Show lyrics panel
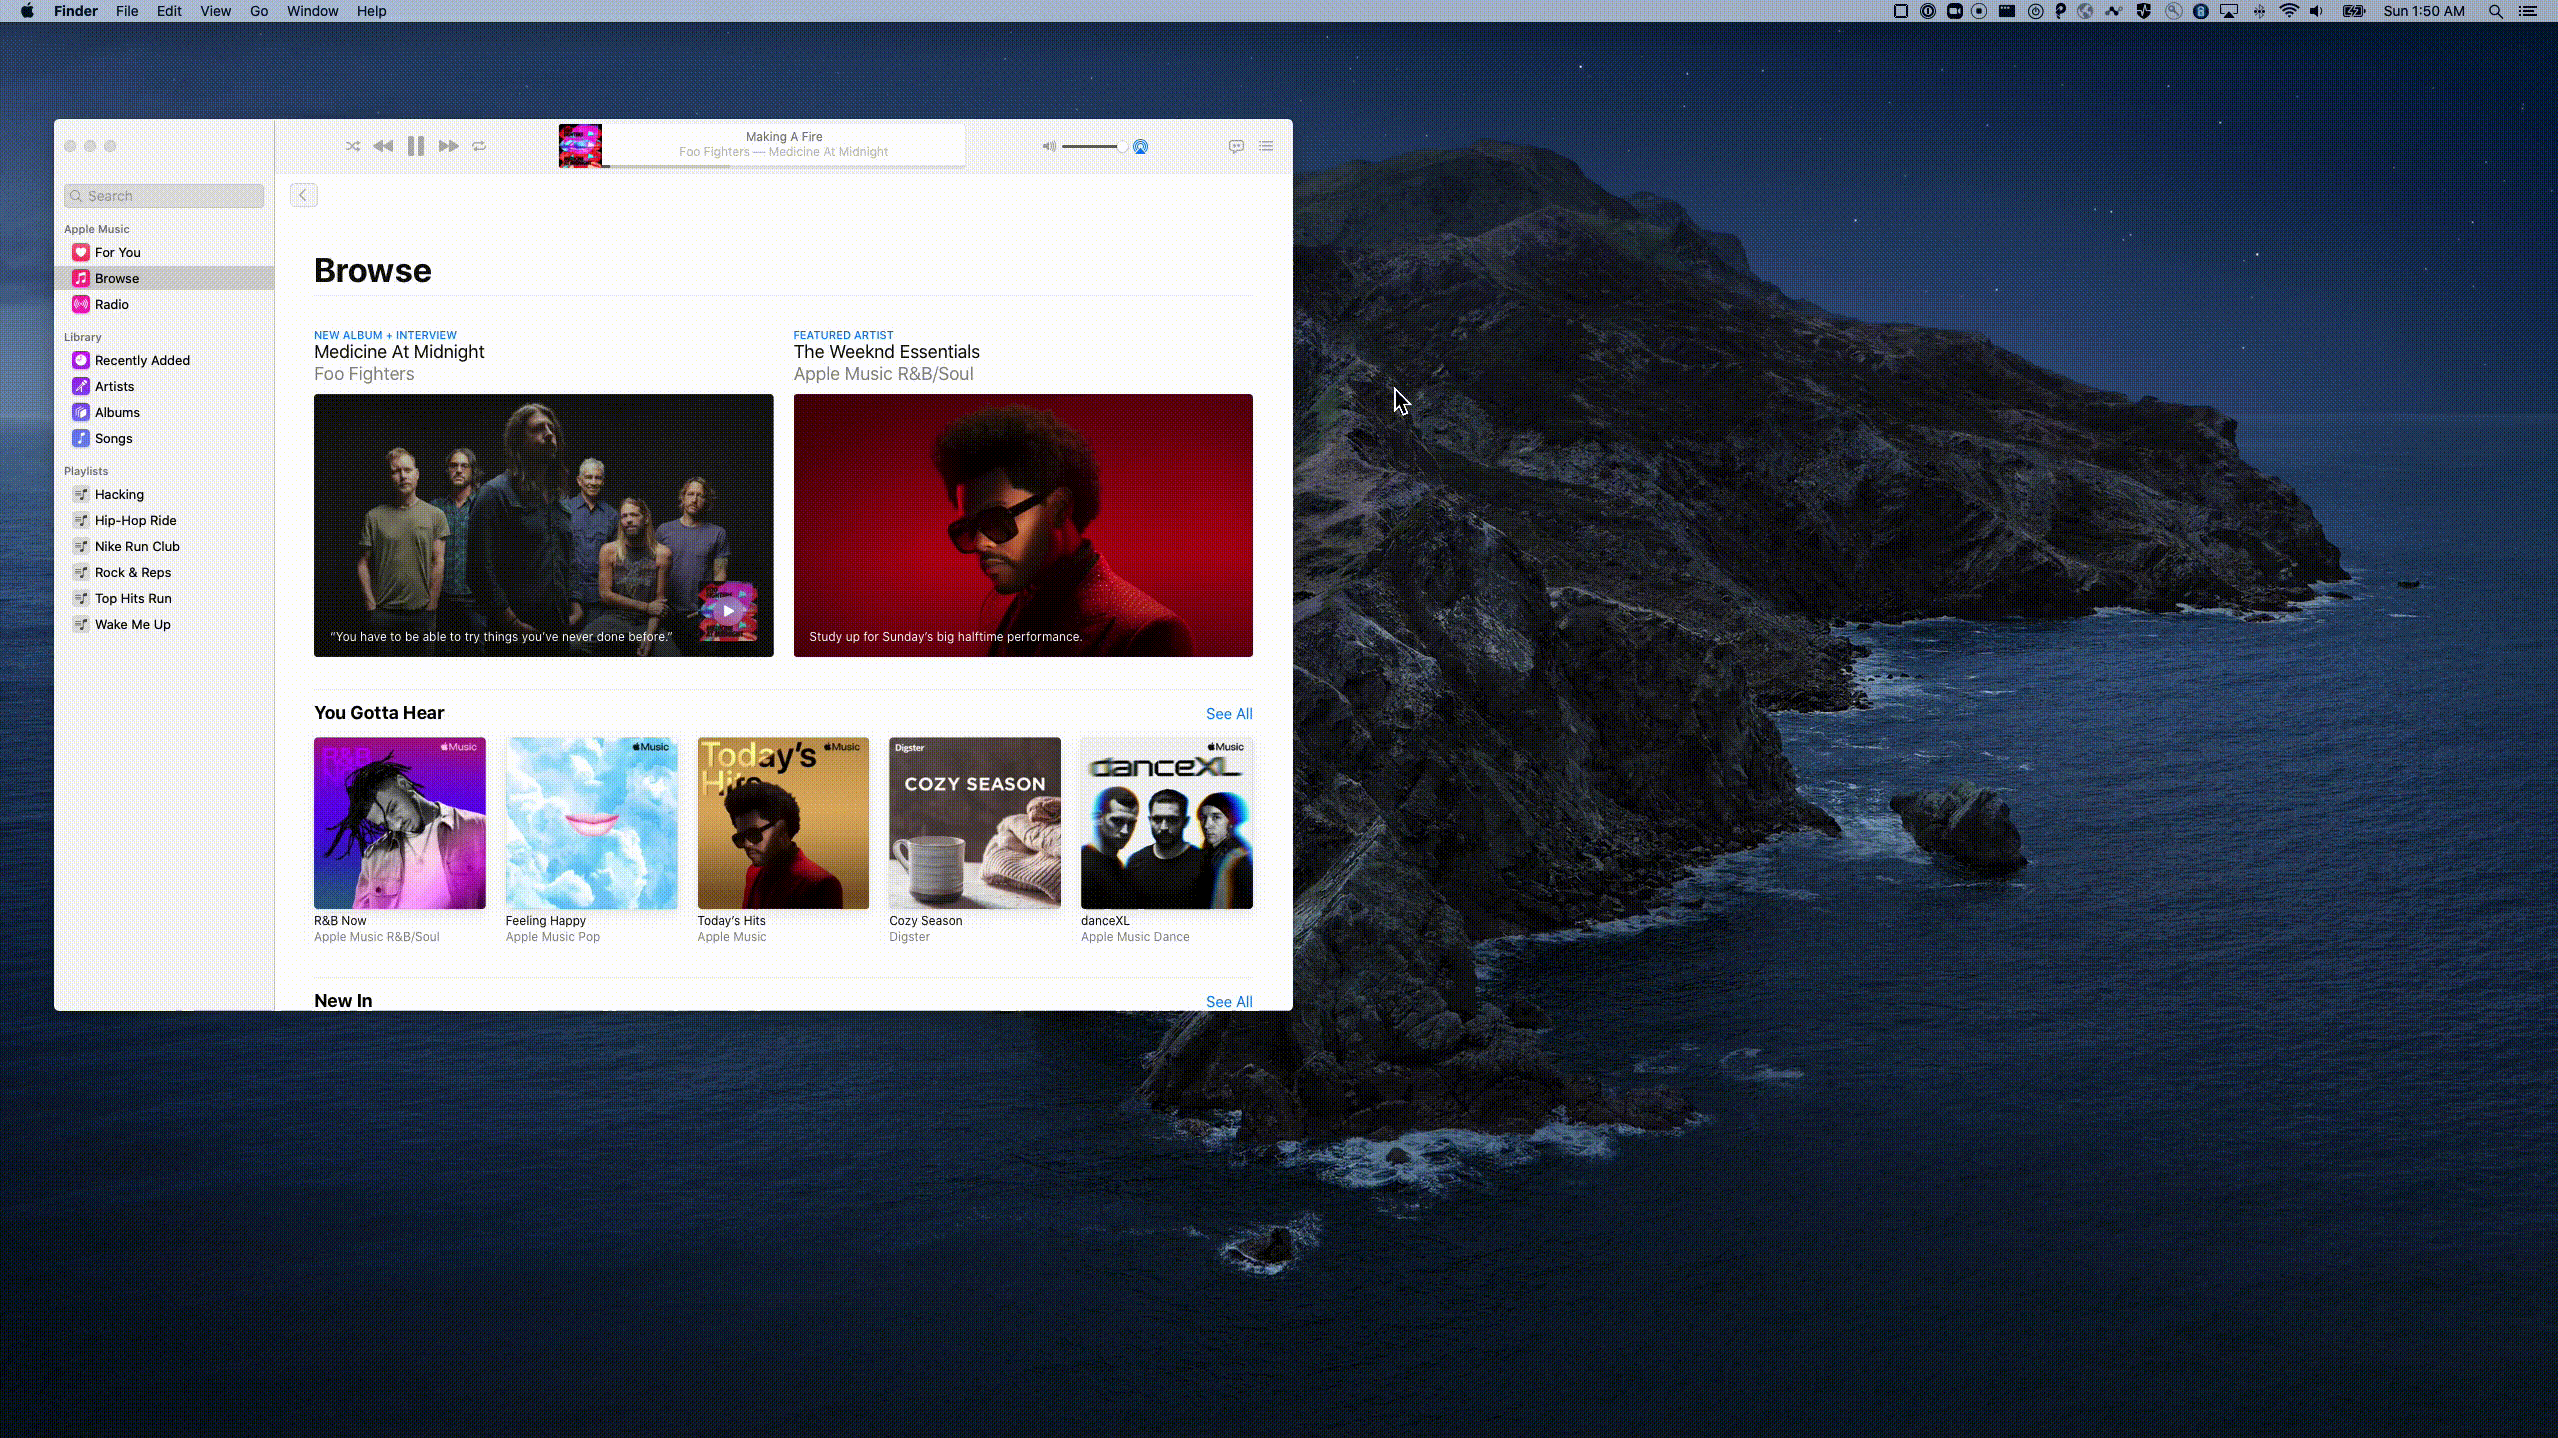 1236,146
